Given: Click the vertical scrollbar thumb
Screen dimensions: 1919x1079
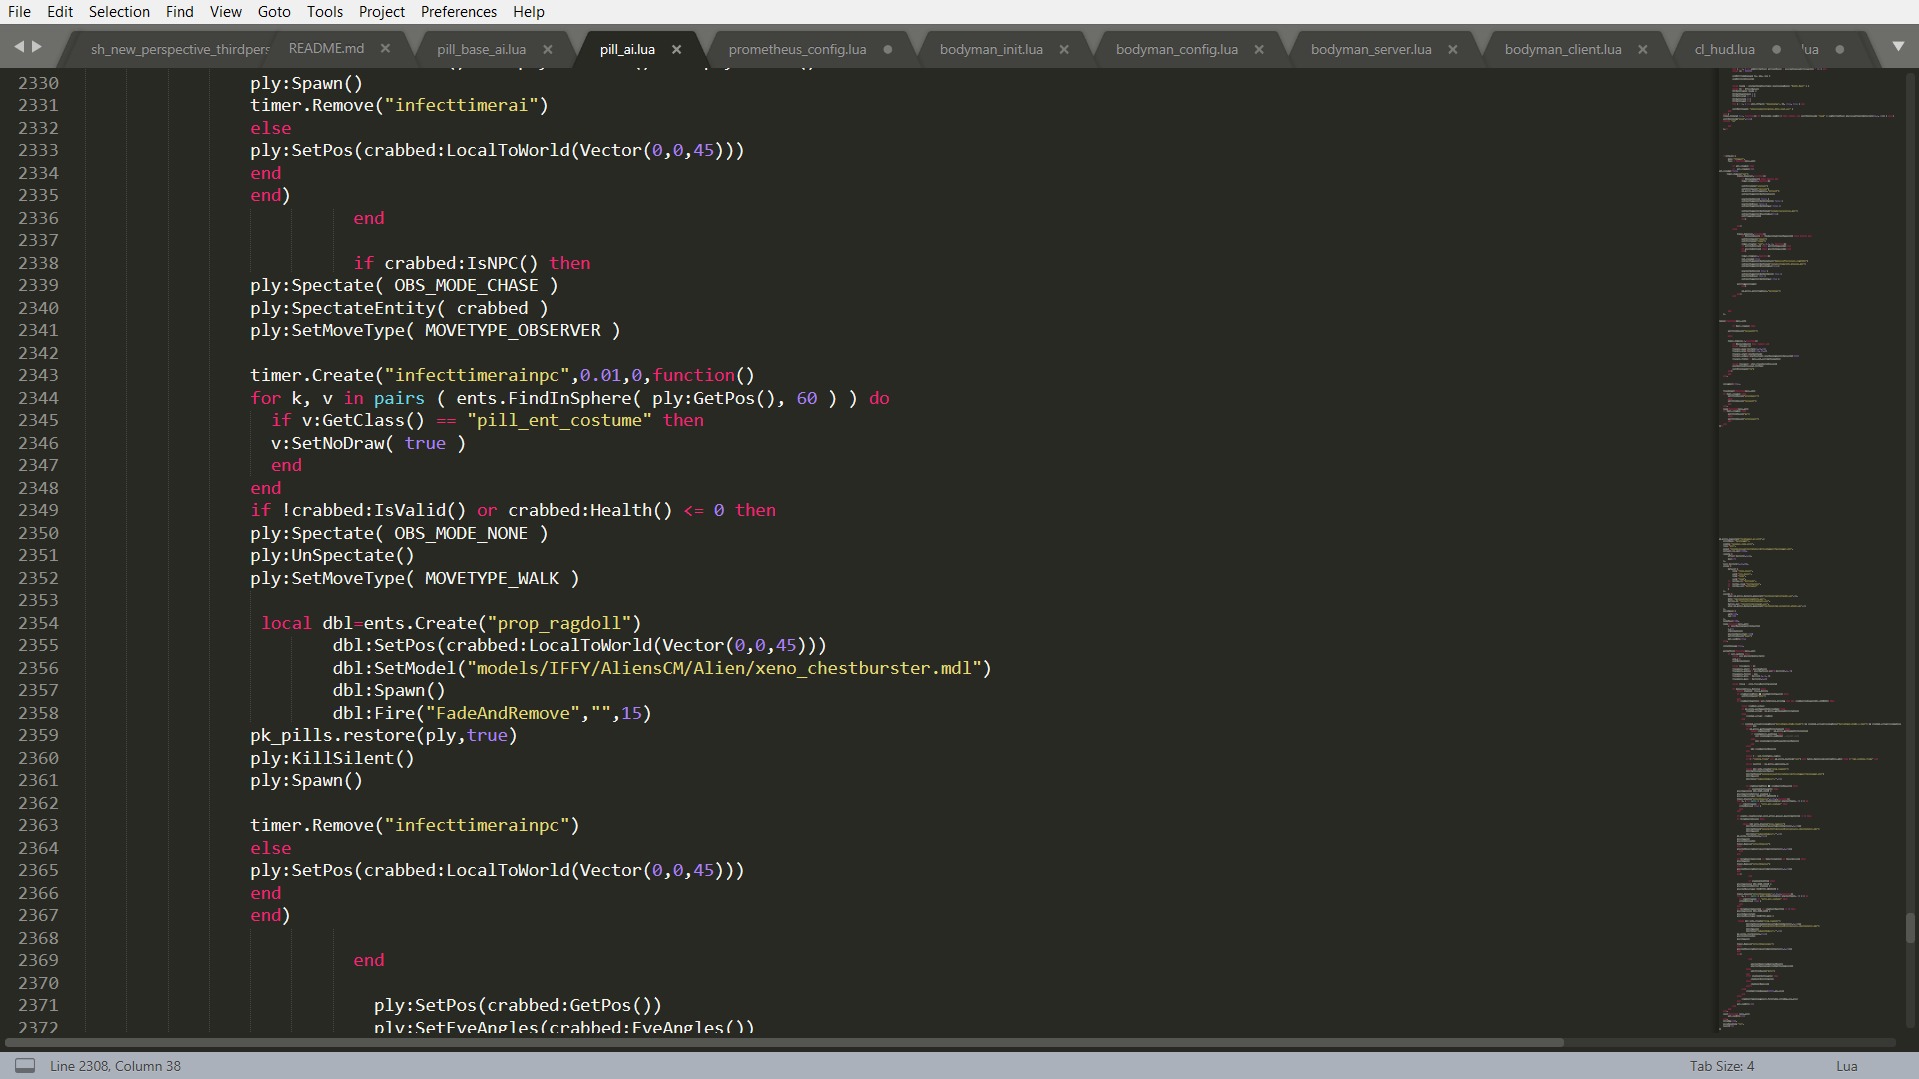Looking at the screenshot, I should coord(1910,927).
